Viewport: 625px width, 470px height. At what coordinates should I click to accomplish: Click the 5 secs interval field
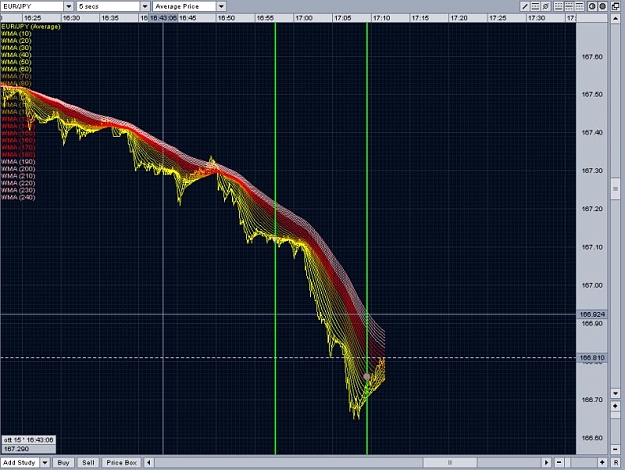pyautogui.click(x=108, y=6)
